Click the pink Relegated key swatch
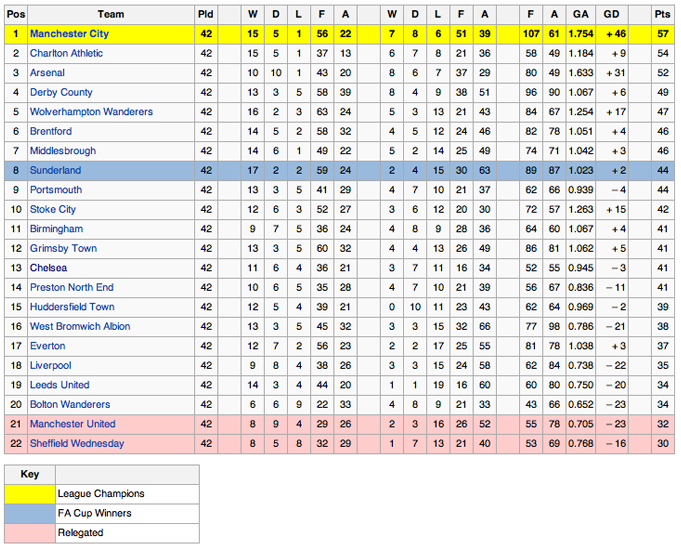681x550 pixels. pyautogui.click(x=30, y=533)
